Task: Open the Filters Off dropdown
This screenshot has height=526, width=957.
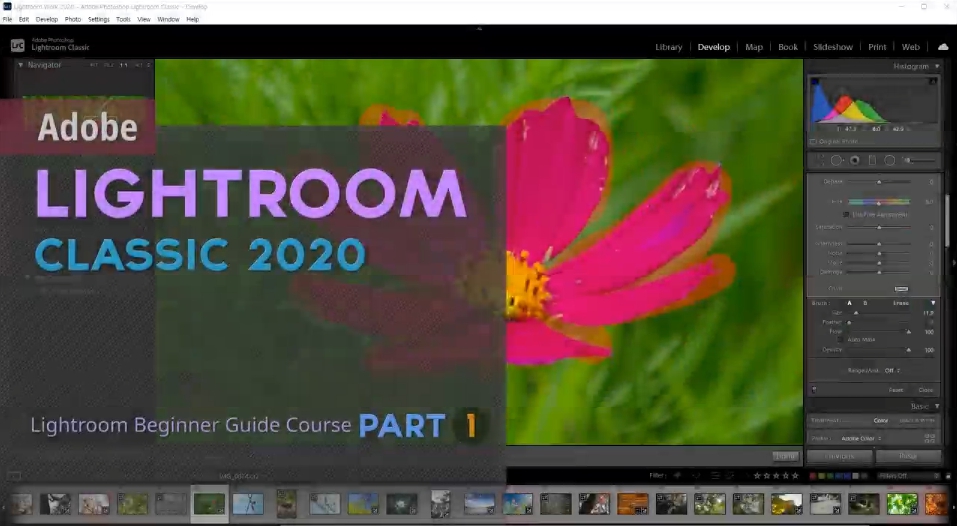Action: coord(908,475)
